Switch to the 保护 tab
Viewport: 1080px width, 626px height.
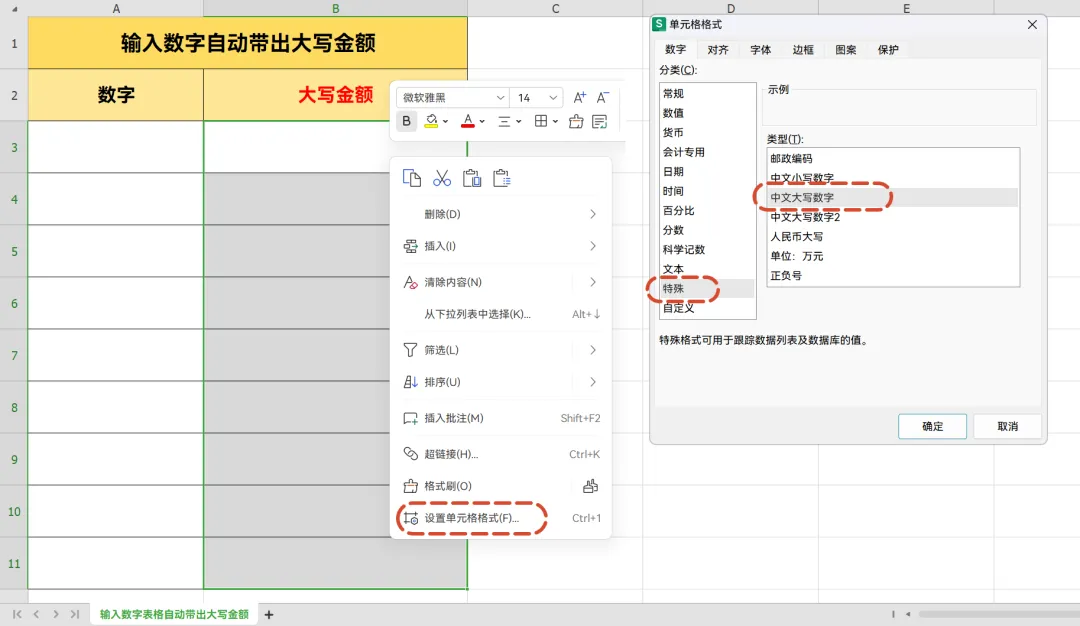coord(888,50)
